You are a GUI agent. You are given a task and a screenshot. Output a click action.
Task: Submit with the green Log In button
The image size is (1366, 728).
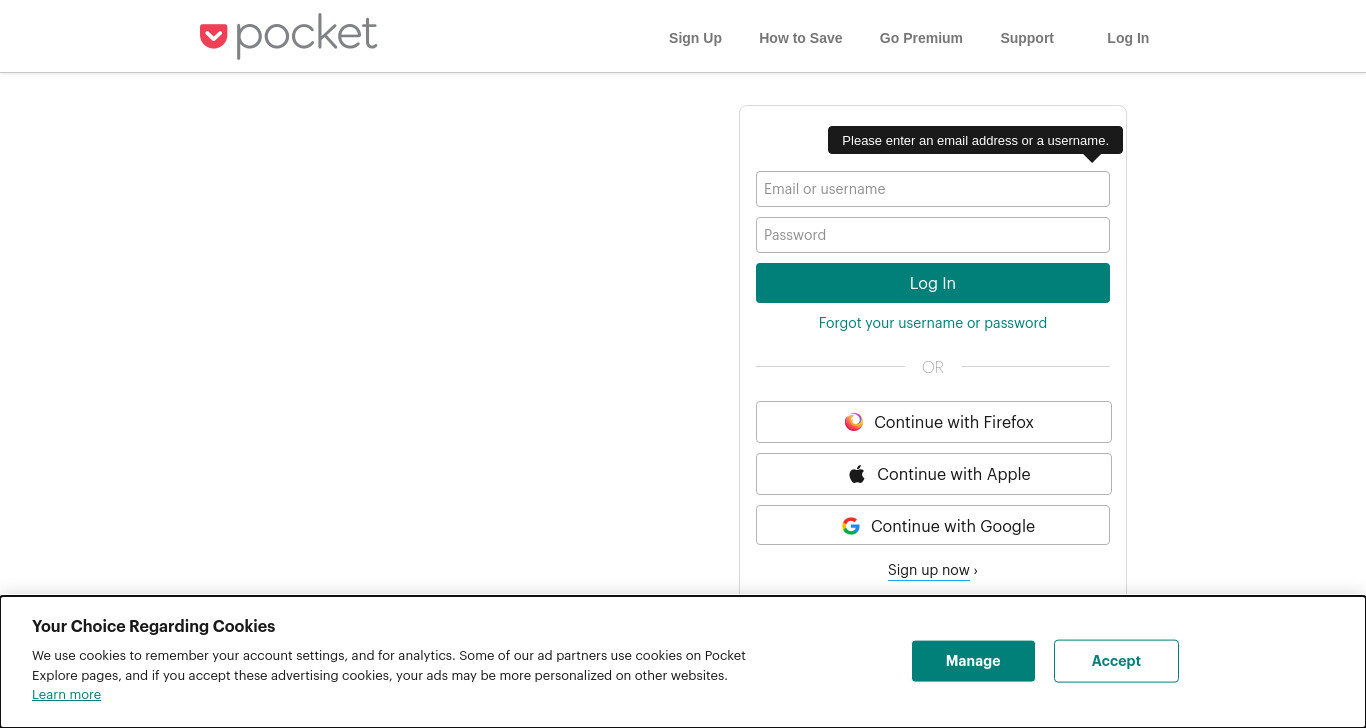(933, 283)
